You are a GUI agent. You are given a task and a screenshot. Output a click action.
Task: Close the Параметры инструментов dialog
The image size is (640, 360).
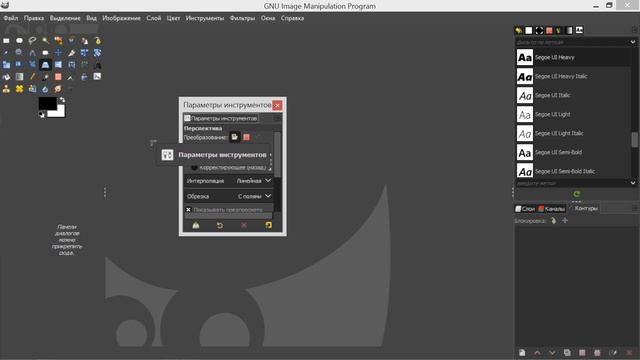point(277,105)
